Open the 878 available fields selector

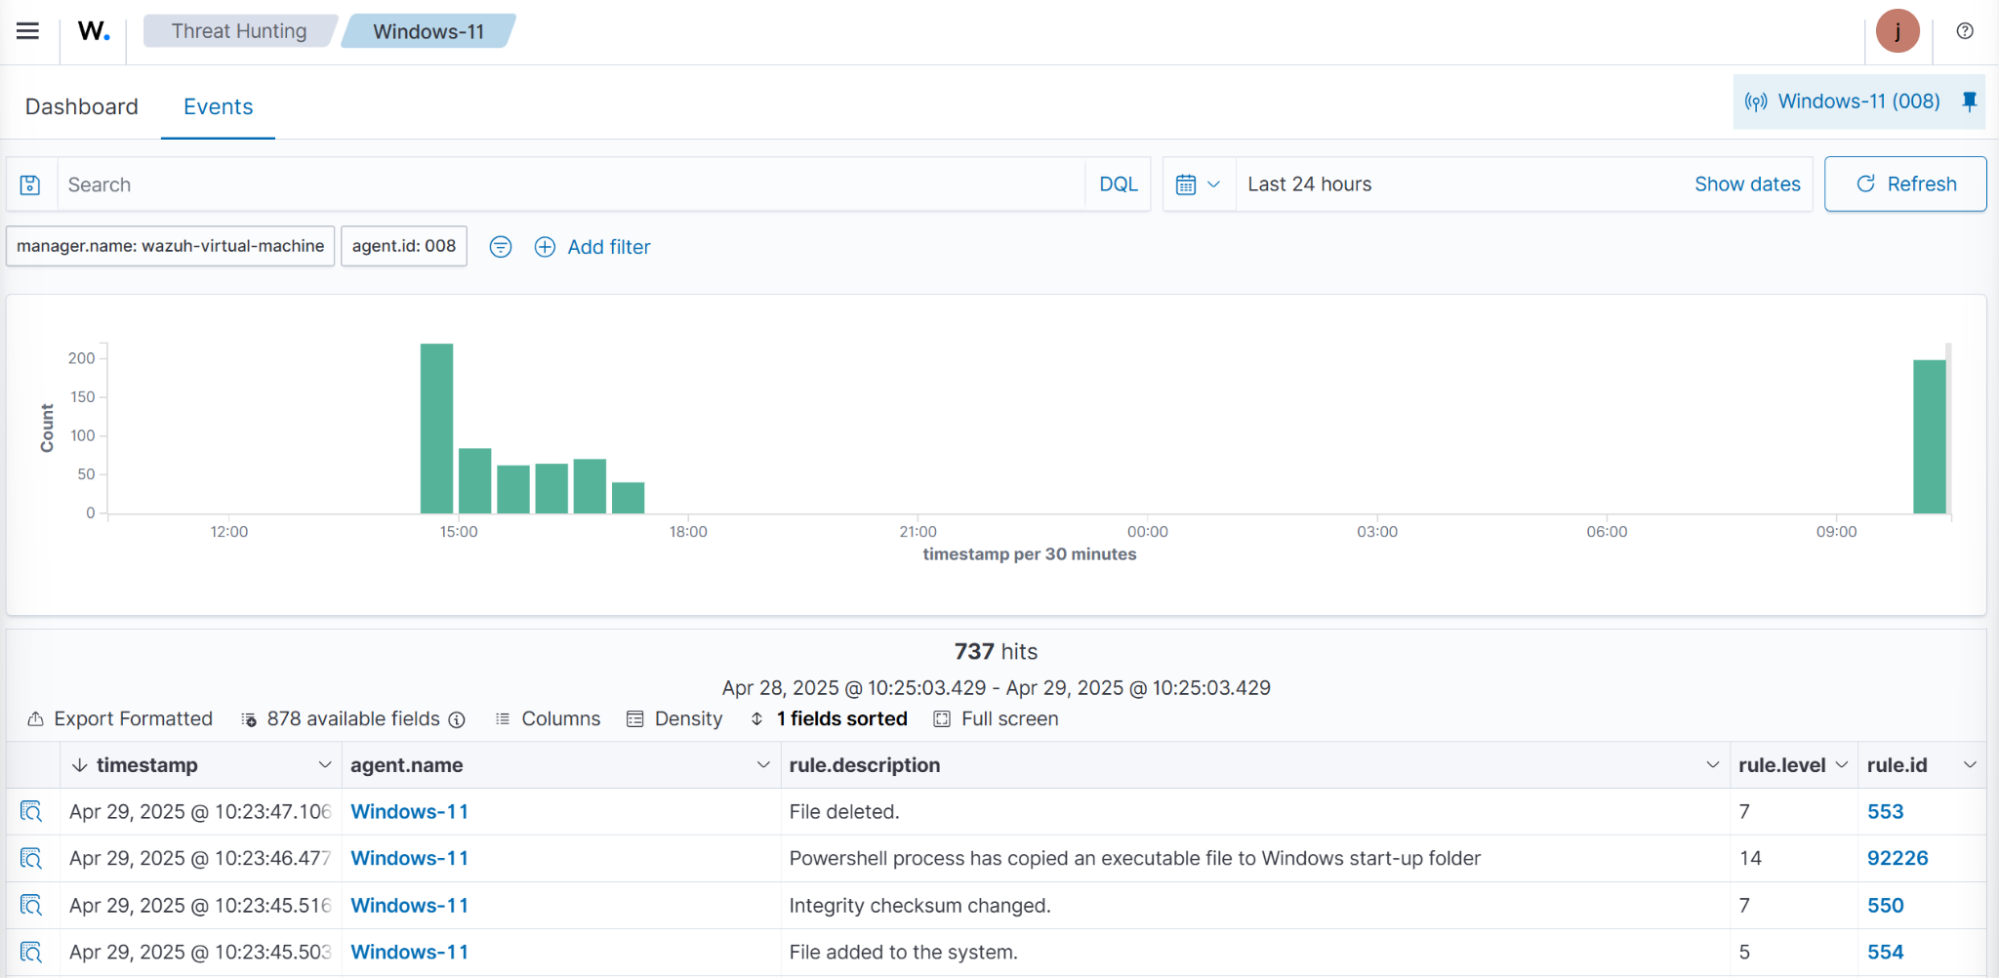tap(342, 719)
